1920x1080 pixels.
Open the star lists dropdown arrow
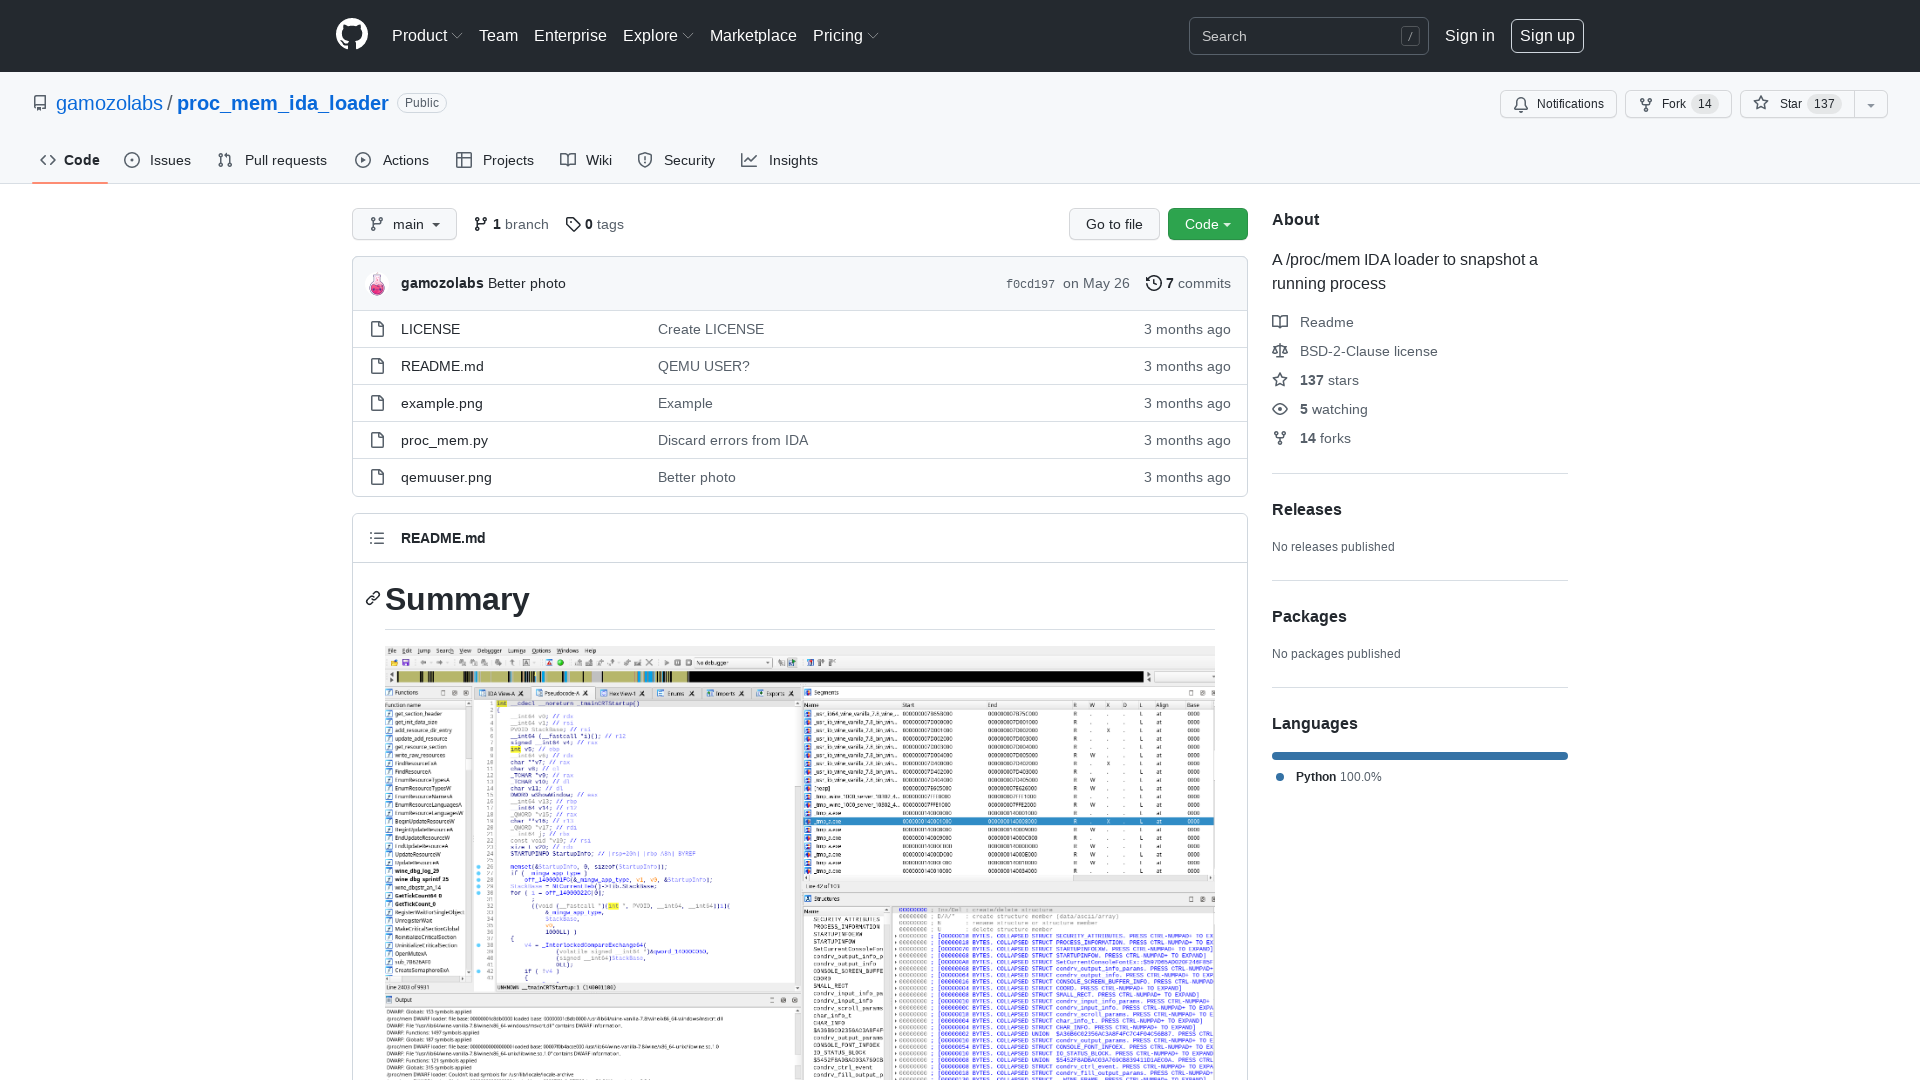(1871, 104)
